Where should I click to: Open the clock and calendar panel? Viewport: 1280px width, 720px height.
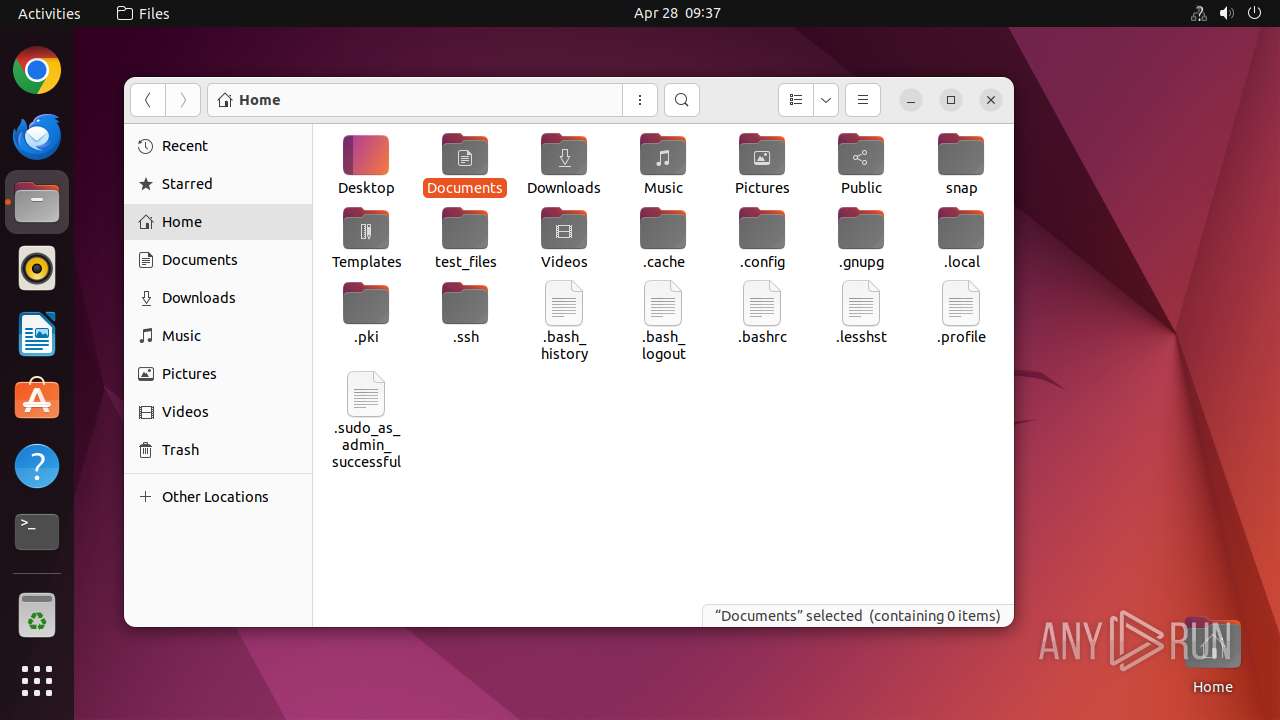pyautogui.click(x=677, y=13)
